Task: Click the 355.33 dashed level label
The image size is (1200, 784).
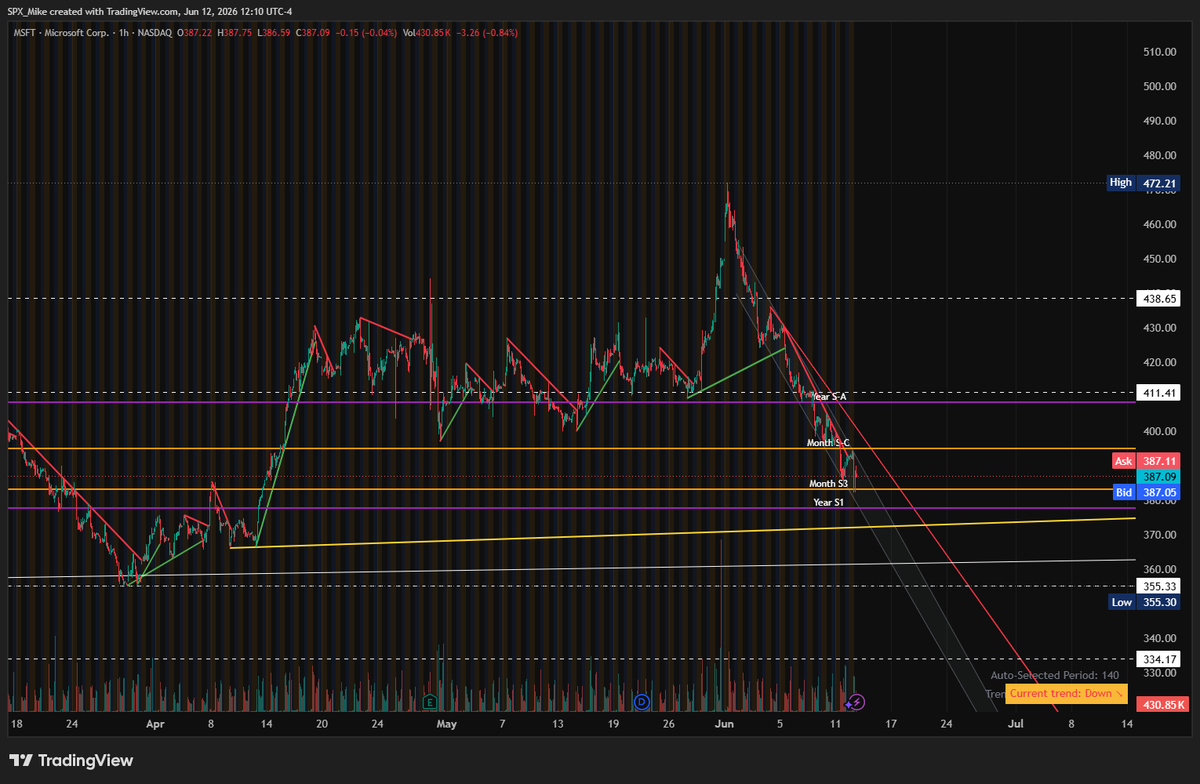Action: coord(1158,586)
